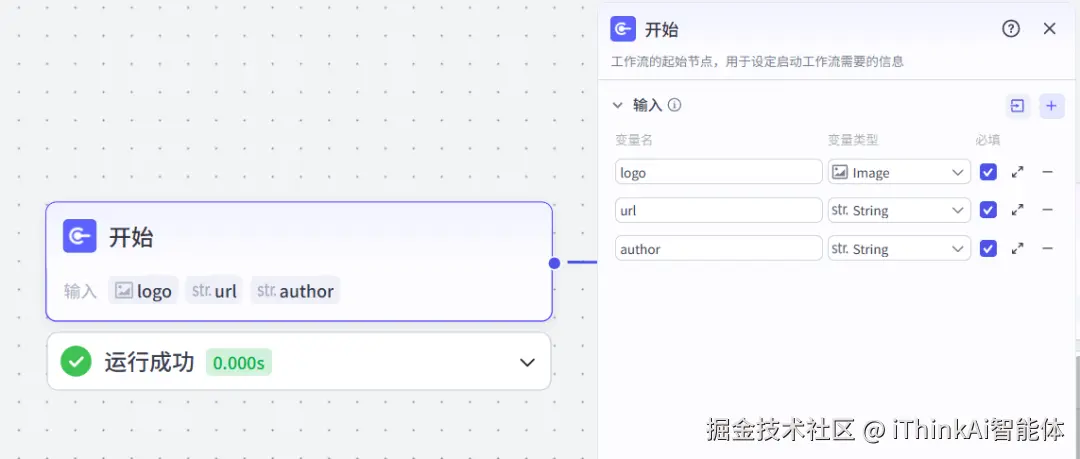Add a new input variable with plus
The height and width of the screenshot is (459, 1080).
[x=1051, y=106]
